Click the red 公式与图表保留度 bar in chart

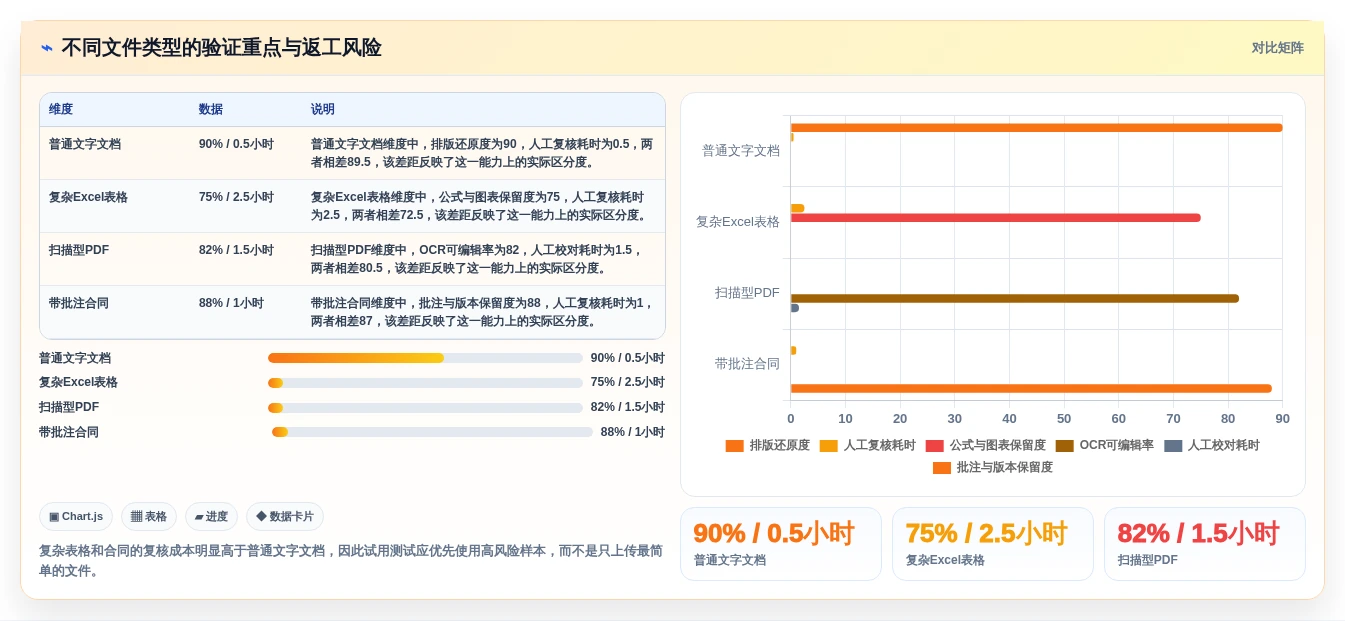pyautogui.click(x=995, y=218)
